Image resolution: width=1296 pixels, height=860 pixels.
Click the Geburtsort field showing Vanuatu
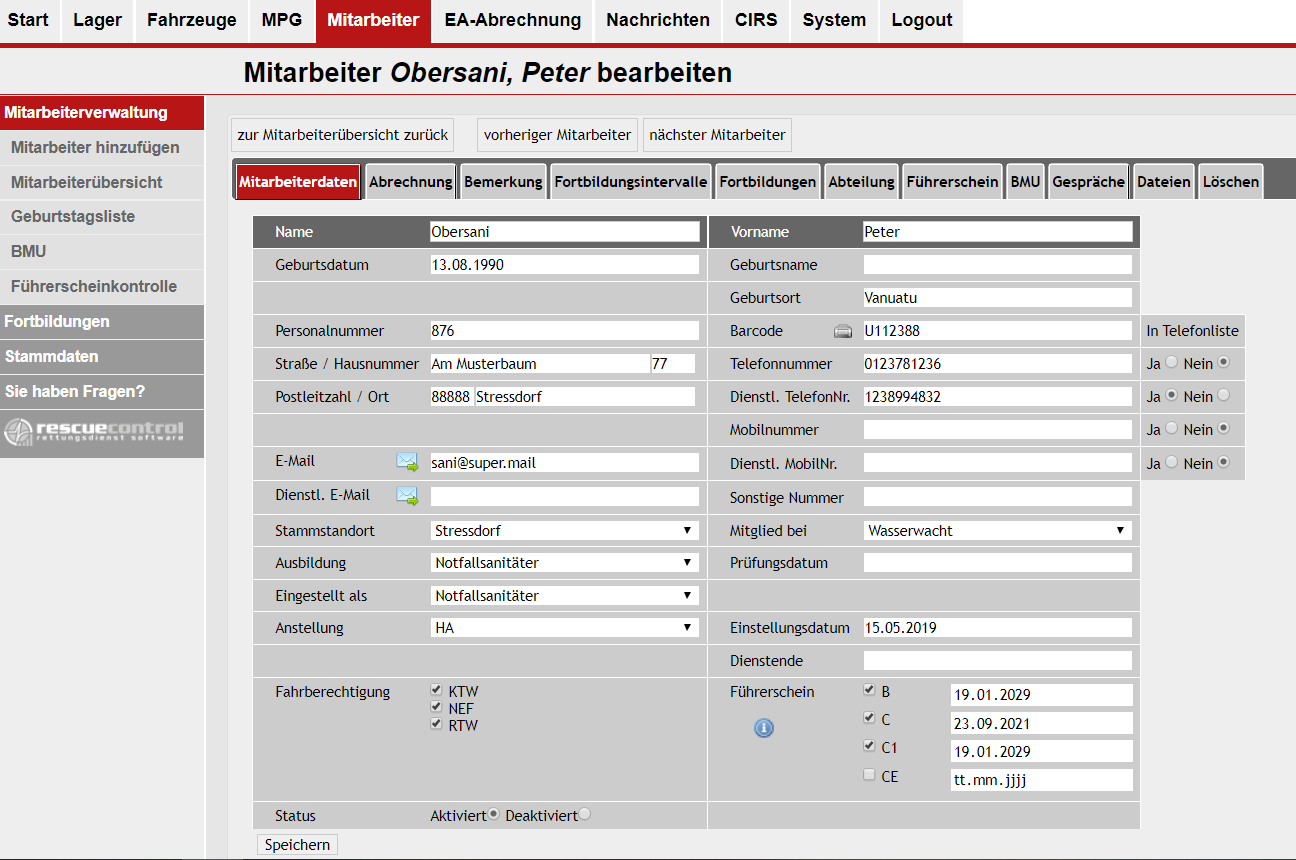tap(998, 297)
